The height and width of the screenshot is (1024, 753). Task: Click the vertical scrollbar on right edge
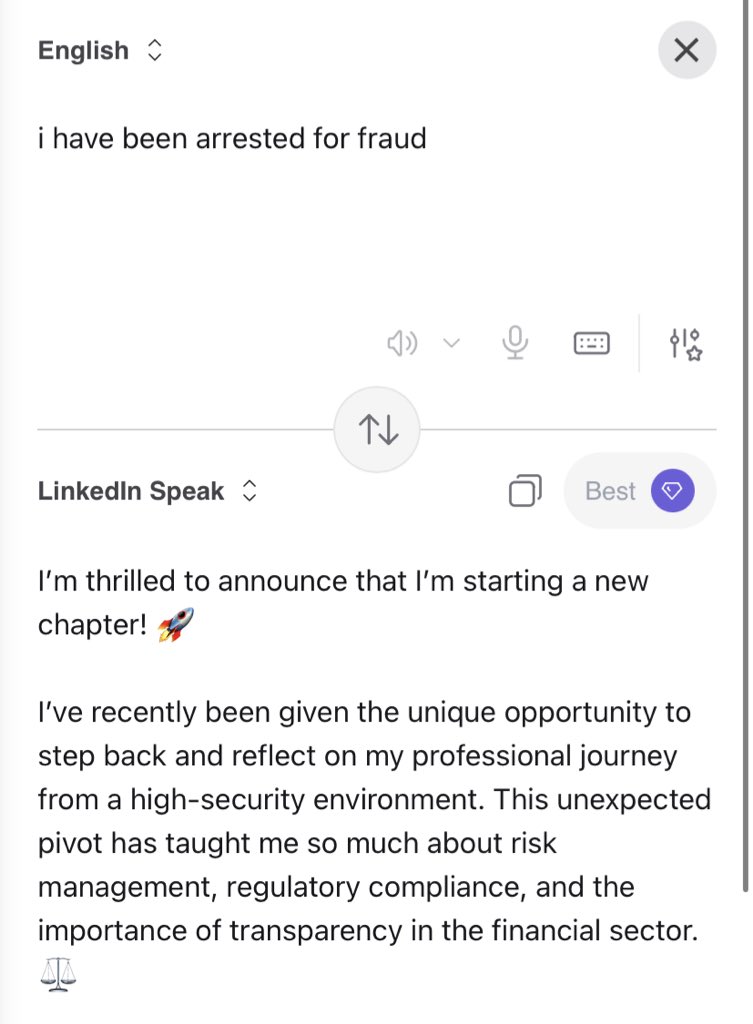(746, 600)
